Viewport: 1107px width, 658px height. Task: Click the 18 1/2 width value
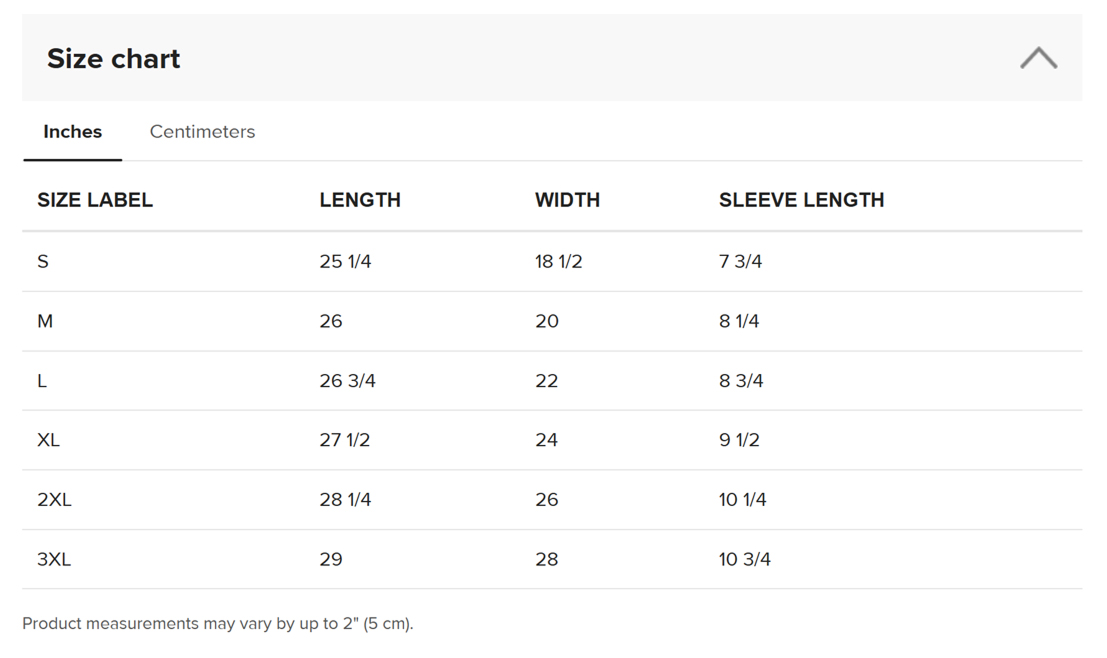[558, 262]
